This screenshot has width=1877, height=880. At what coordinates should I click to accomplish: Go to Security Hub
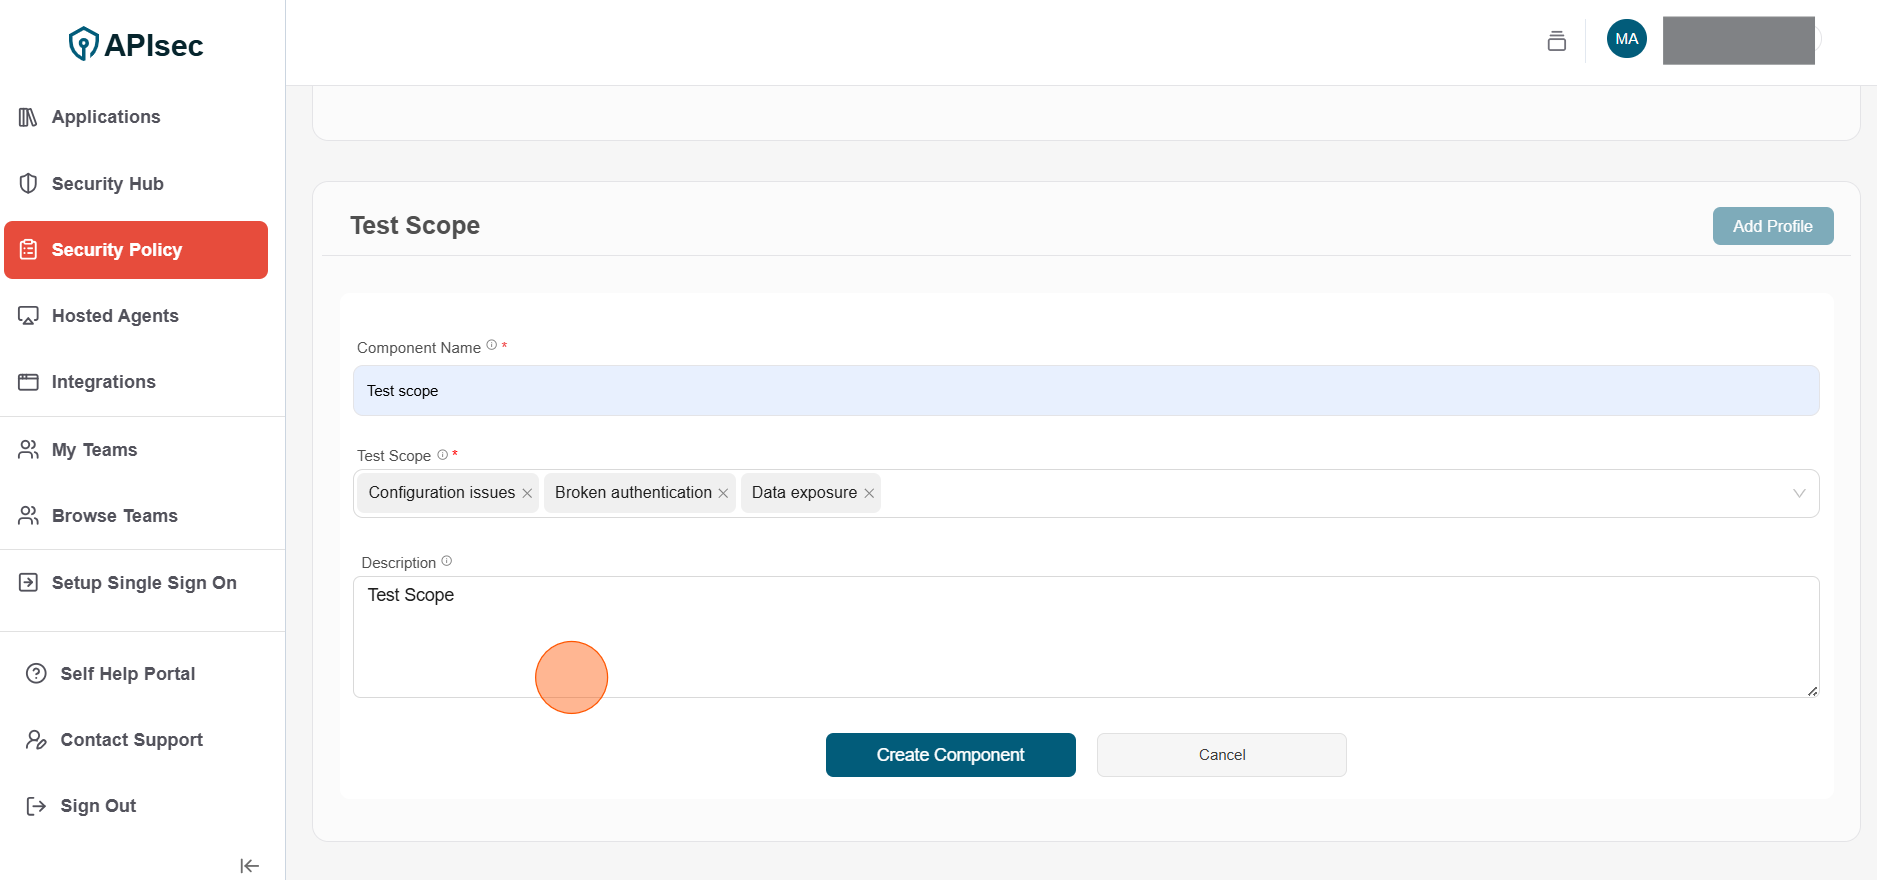[107, 184]
